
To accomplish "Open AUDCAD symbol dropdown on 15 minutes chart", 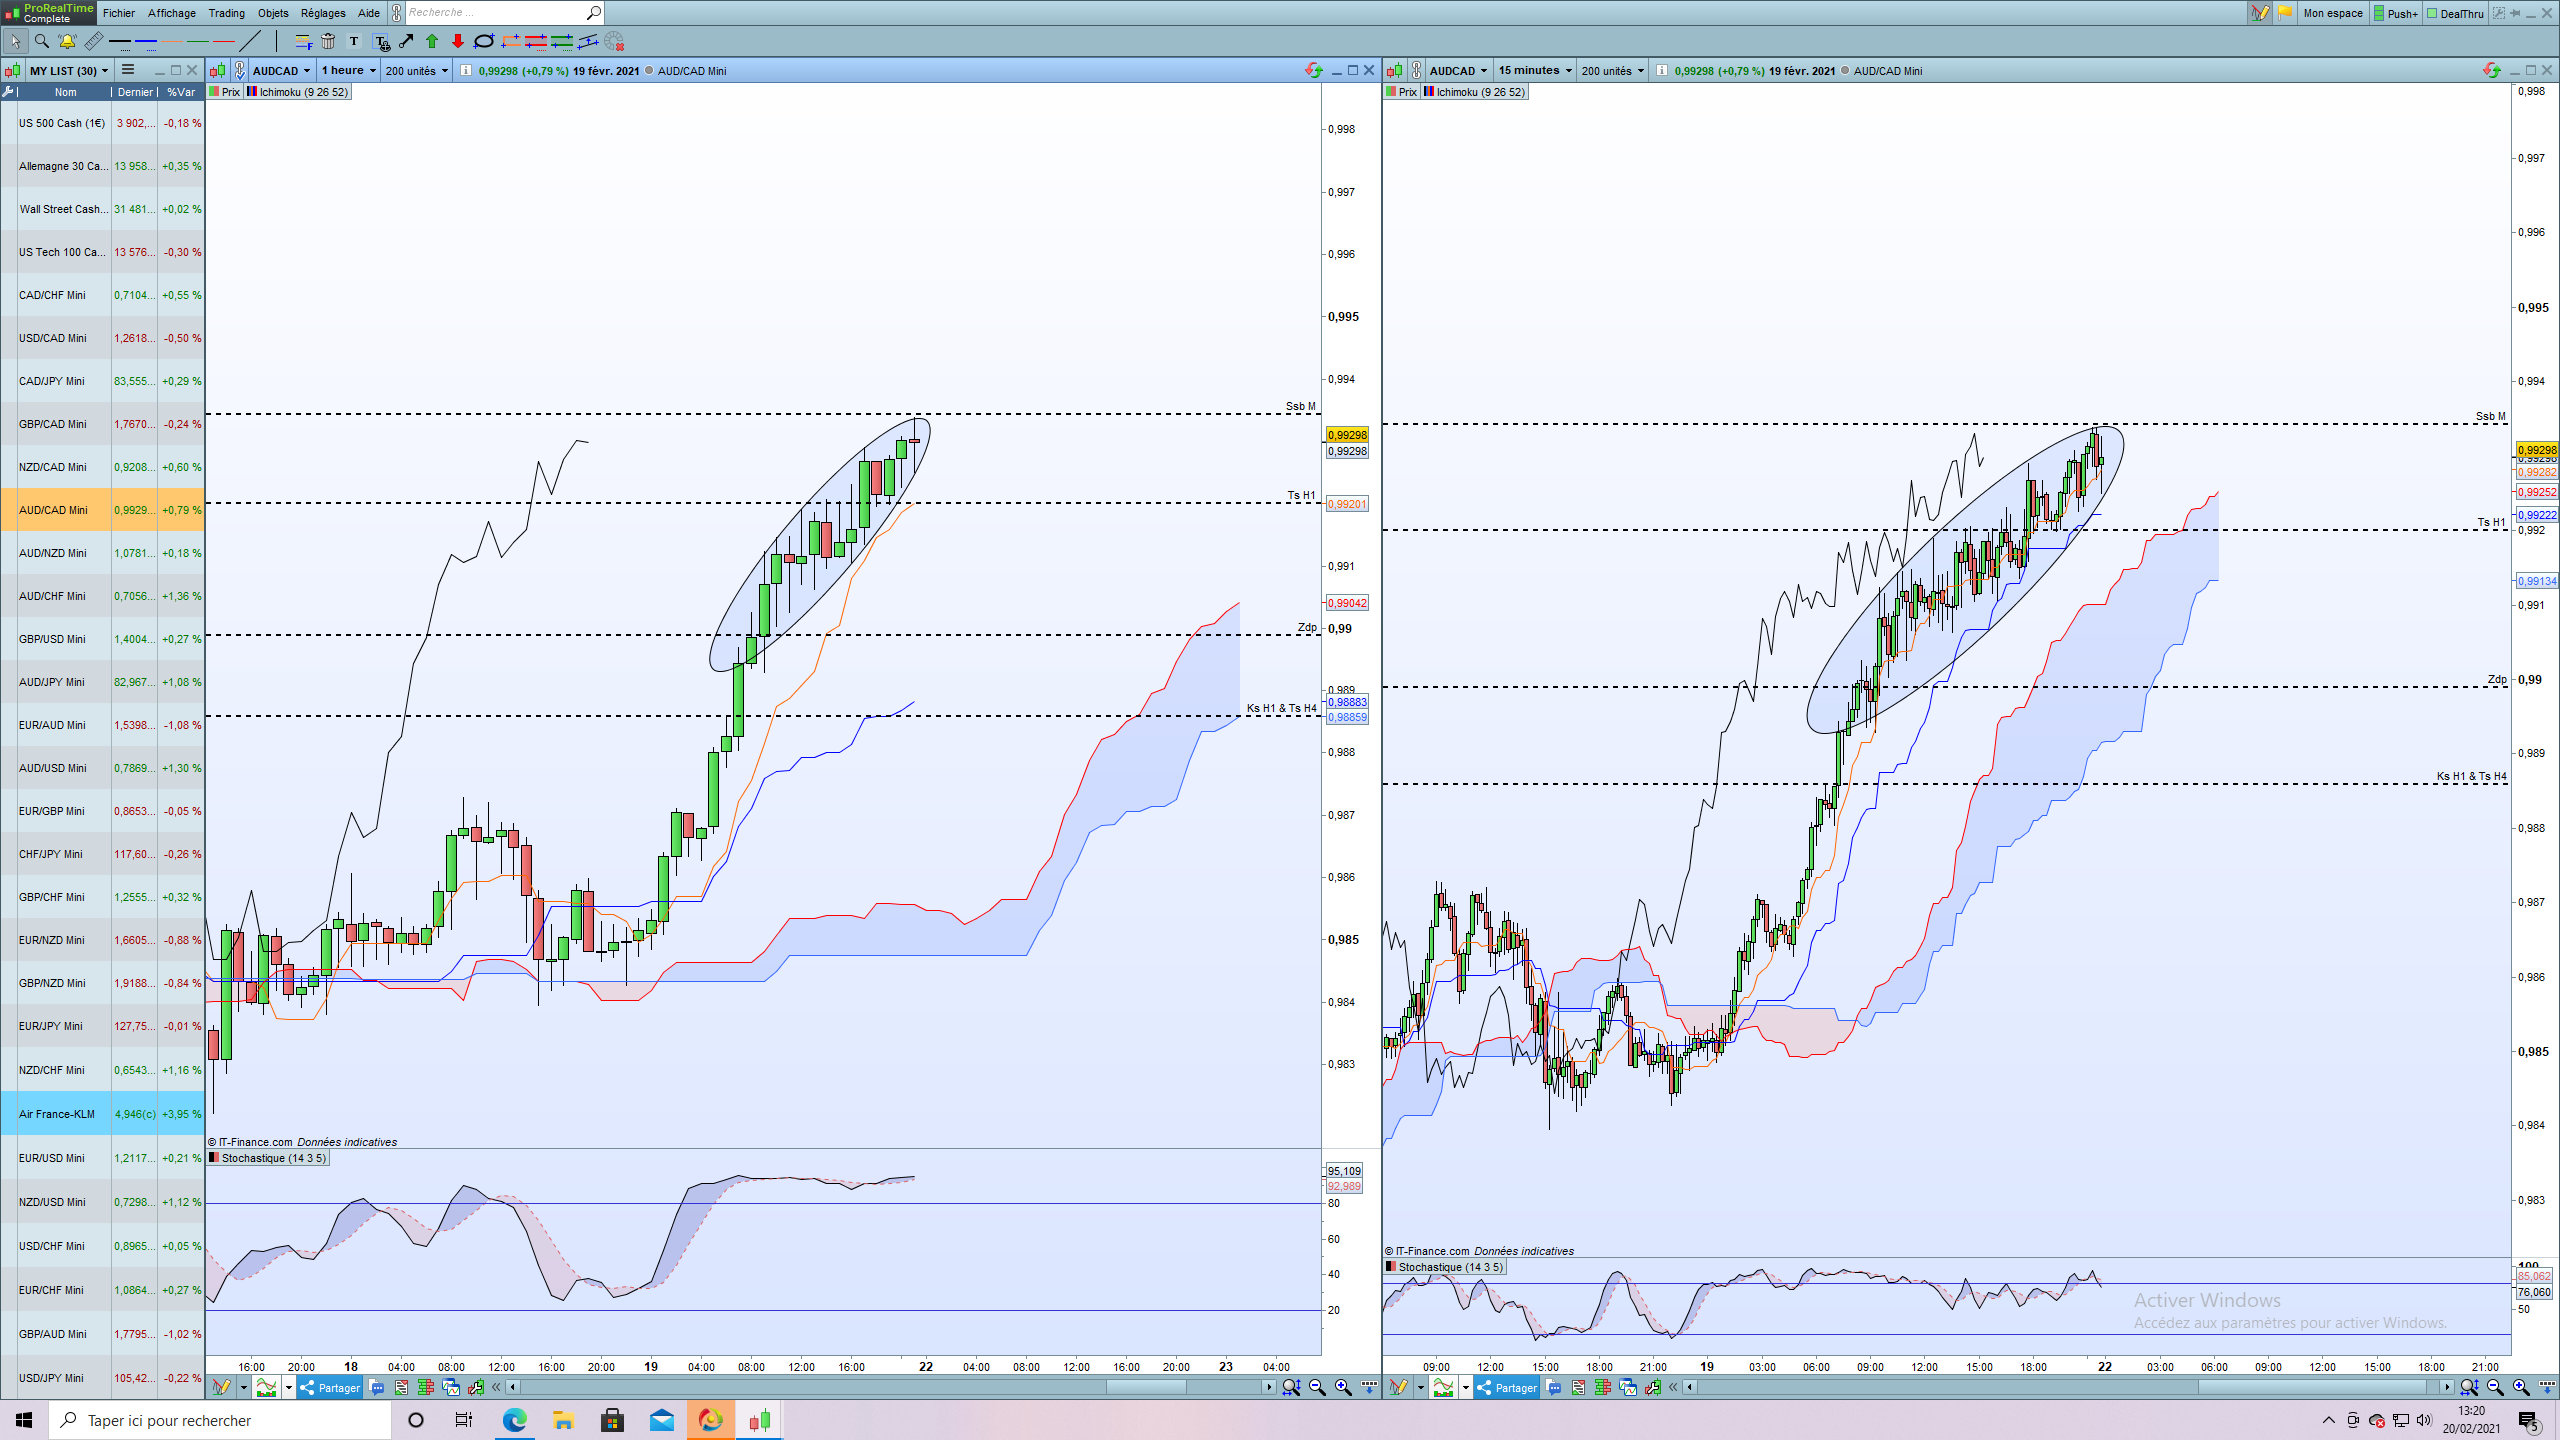I will tap(1459, 71).
